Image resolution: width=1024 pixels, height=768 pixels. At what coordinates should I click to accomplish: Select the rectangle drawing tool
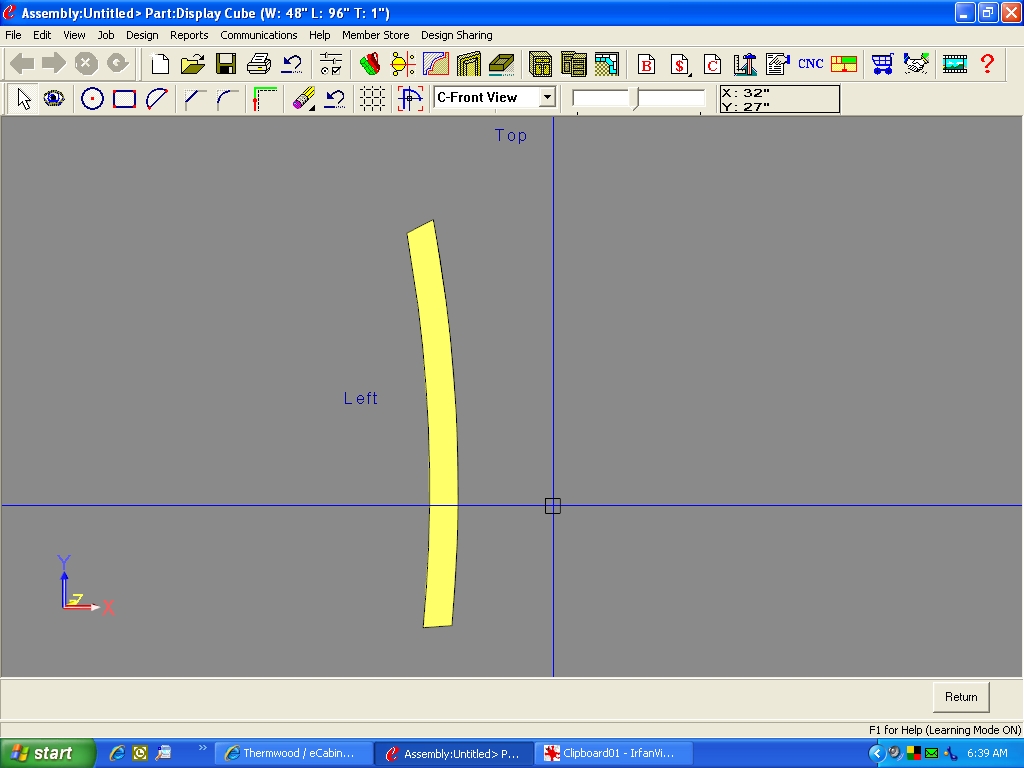coord(124,99)
